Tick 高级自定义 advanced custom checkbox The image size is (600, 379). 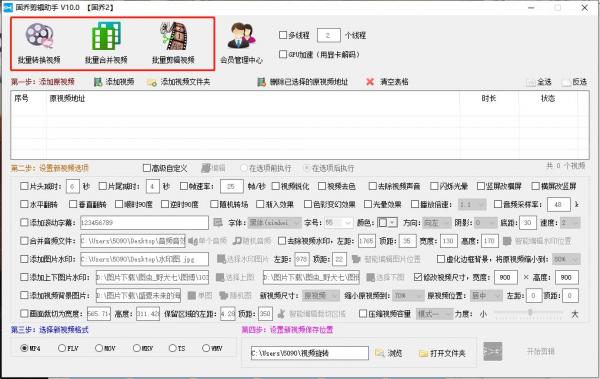pyautogui.click(x=147, y=168)
